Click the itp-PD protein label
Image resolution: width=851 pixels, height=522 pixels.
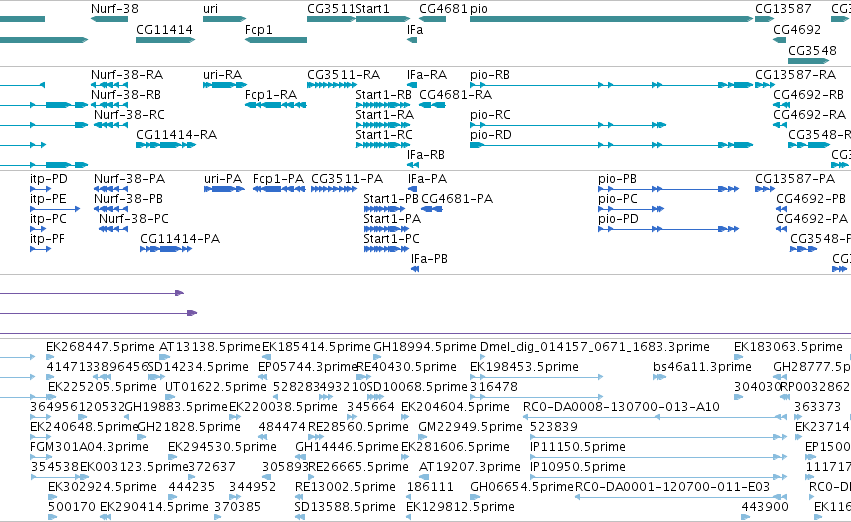point(49,179)
